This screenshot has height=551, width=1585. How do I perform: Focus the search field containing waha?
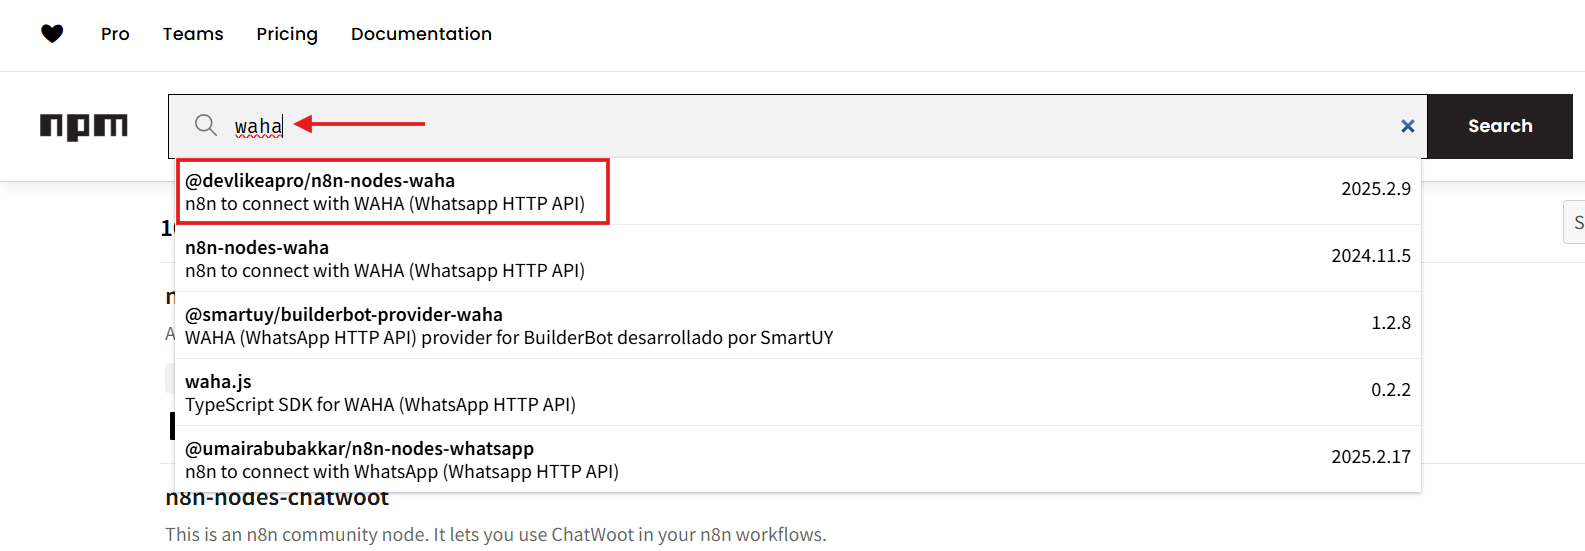[x=800, y=126]
